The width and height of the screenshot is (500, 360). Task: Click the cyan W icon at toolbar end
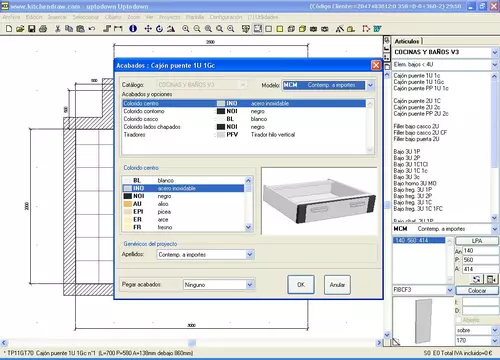click(377, 29)
